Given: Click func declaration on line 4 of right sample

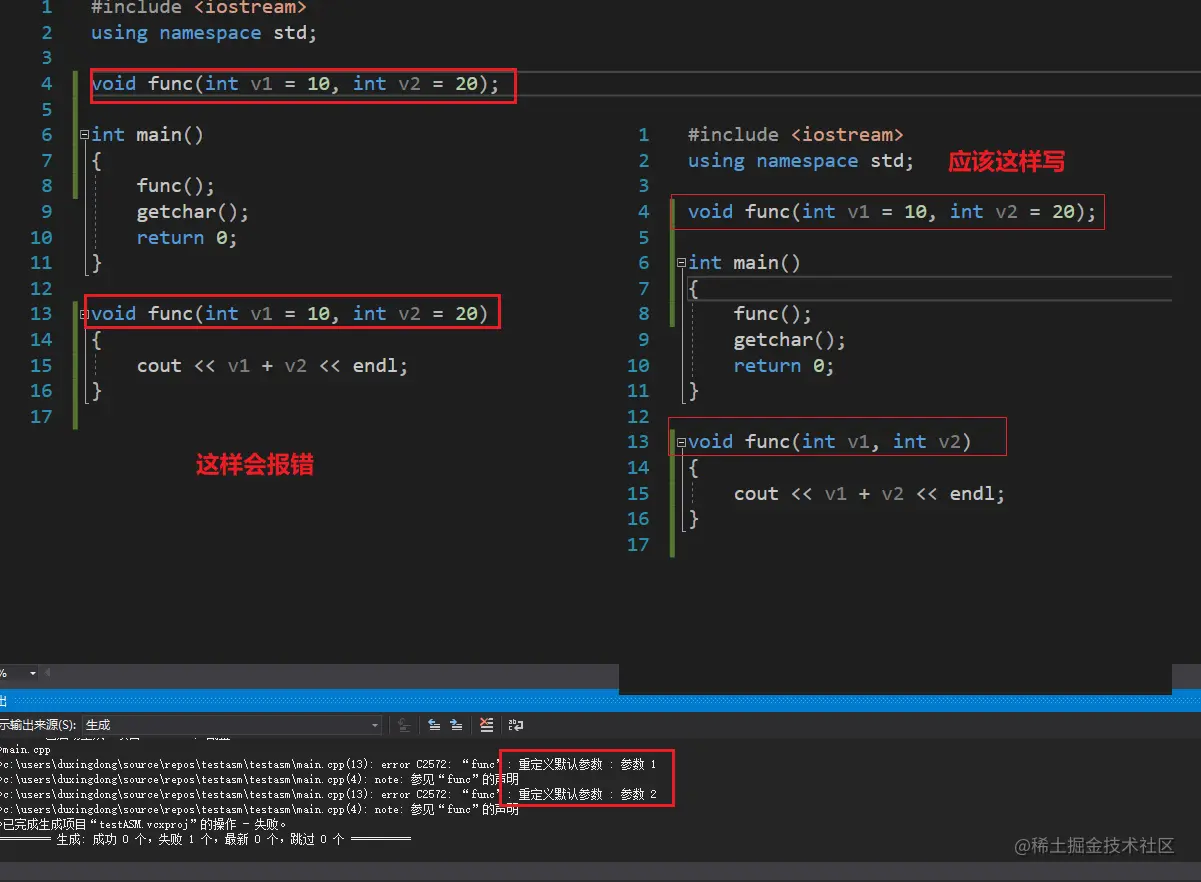Looking at the screenshot, I should (892, 212).
